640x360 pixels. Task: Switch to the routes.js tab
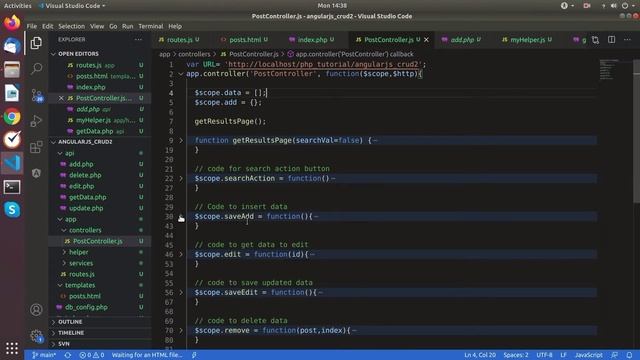click(180, 40)
